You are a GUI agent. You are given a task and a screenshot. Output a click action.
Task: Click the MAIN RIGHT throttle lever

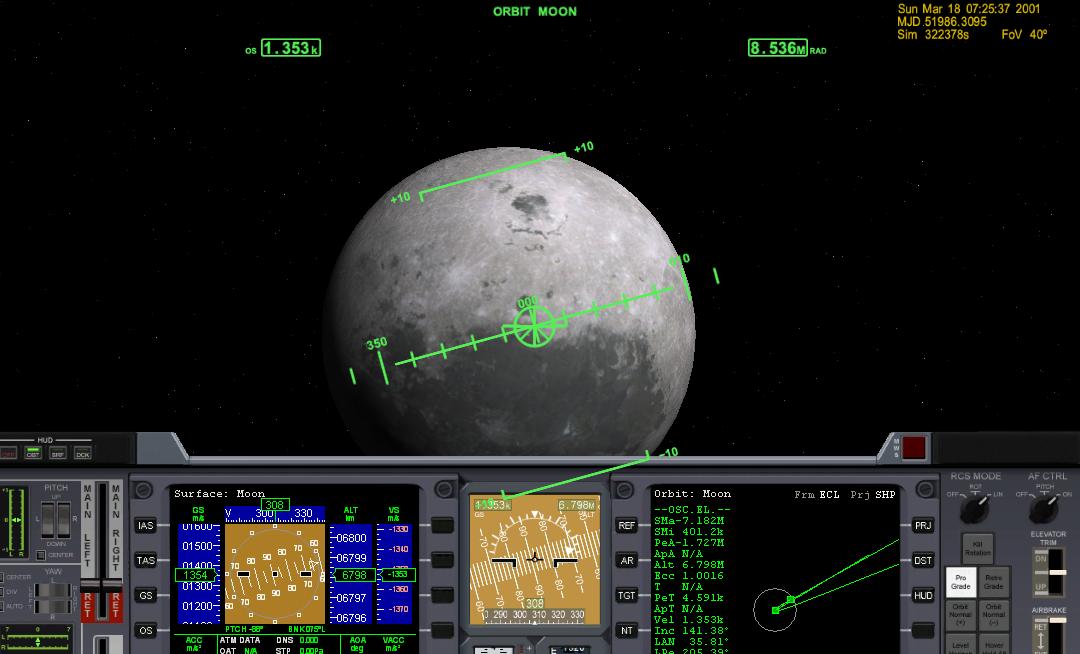pyautogui.click(x=113, y=584)
